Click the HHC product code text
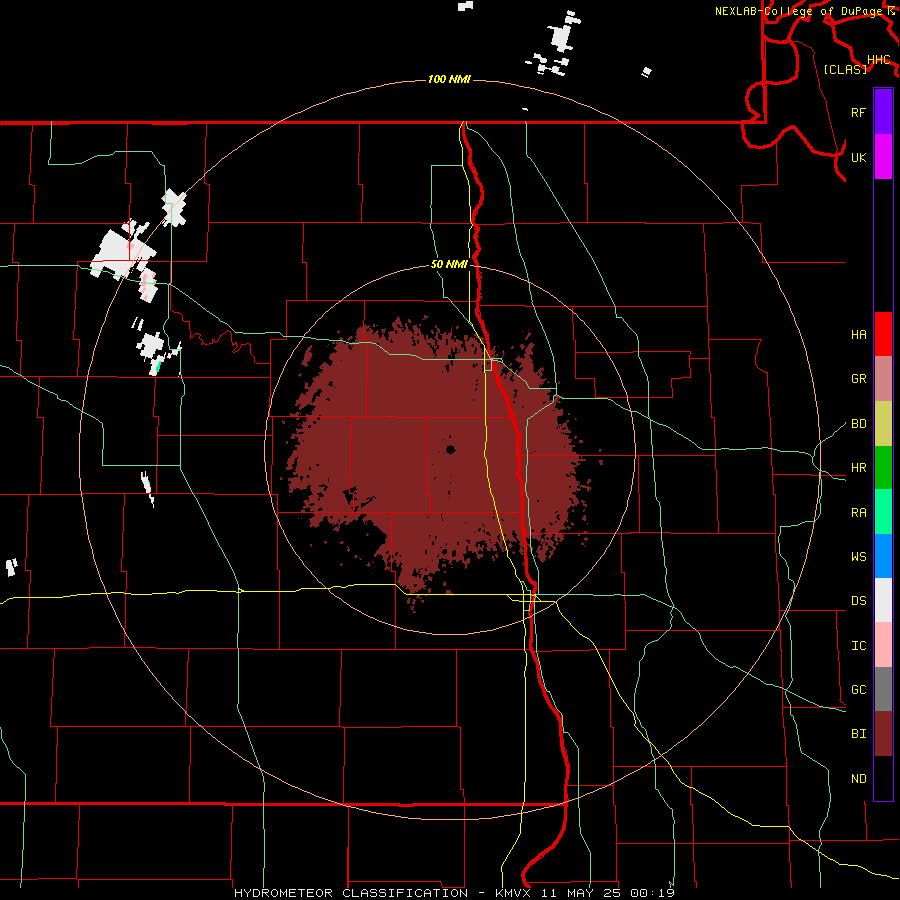 click(x=878, y=60)
